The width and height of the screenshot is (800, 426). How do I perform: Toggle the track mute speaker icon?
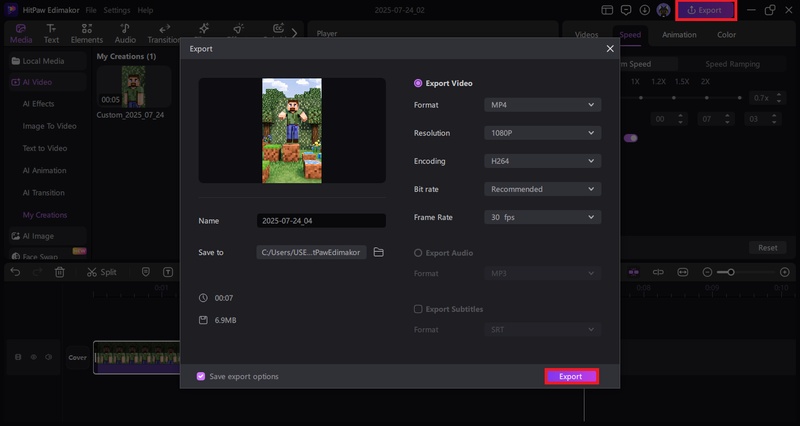tap(49, 357)
